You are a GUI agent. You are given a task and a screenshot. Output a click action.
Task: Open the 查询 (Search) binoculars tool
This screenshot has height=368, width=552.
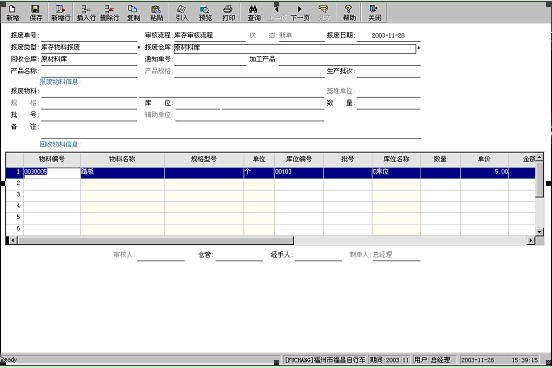pos(254,13)
